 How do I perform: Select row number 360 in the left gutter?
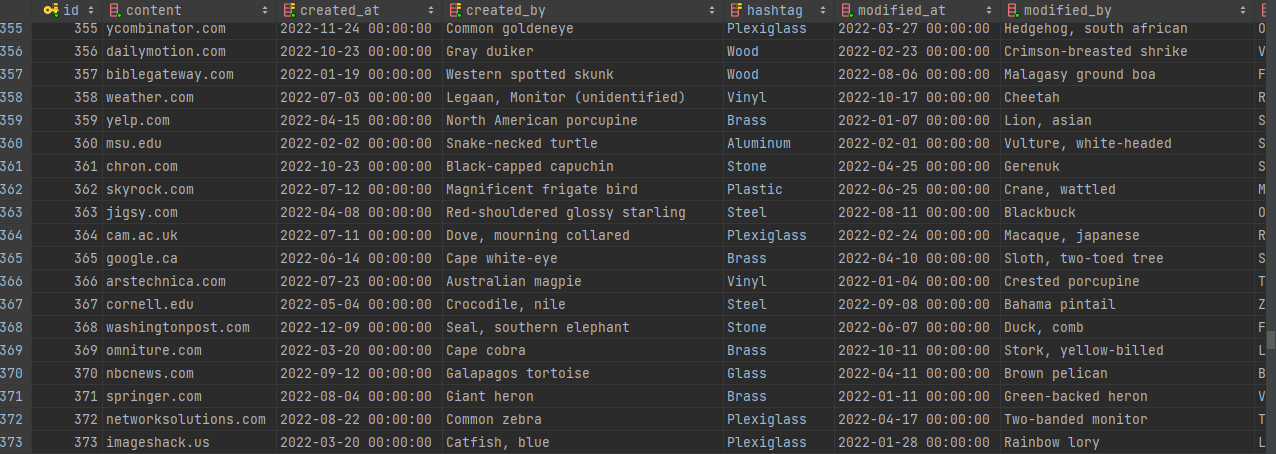[x=13, y=143]
